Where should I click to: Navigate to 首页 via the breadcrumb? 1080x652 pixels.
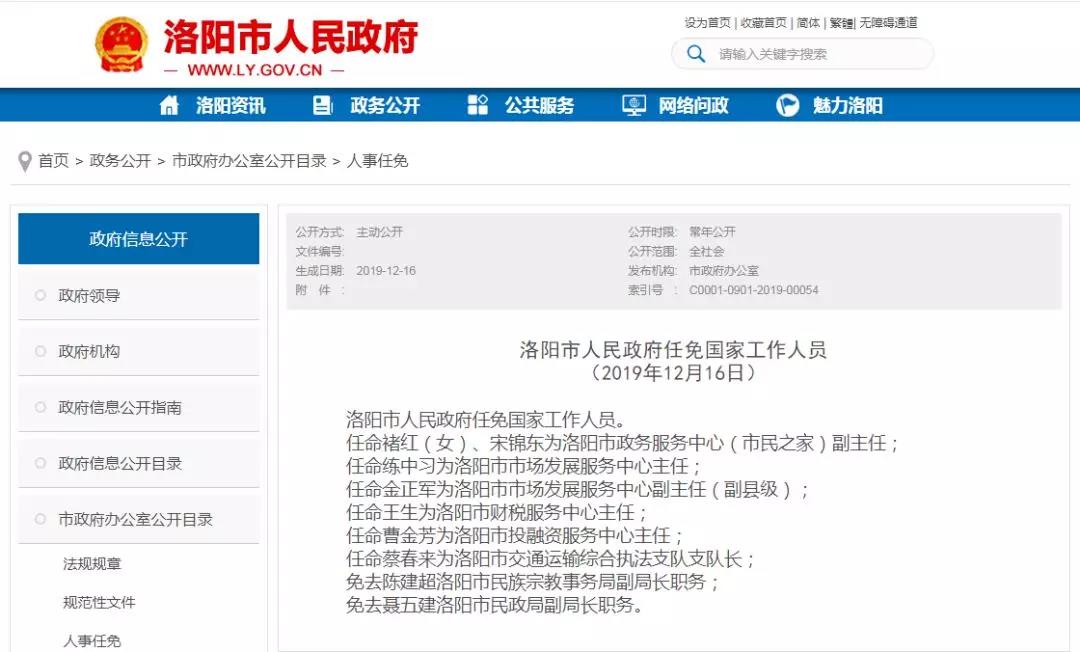(x=52, y=160)
